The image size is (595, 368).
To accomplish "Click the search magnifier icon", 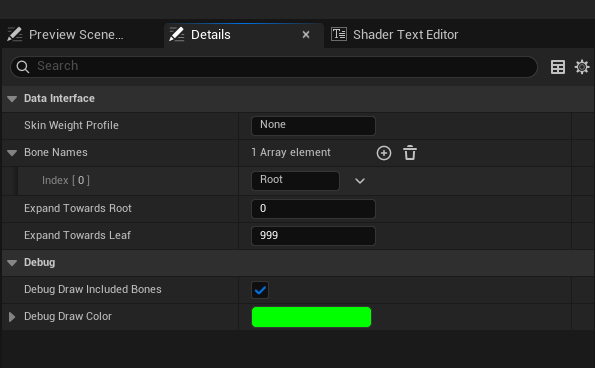I will click(23, 67).
